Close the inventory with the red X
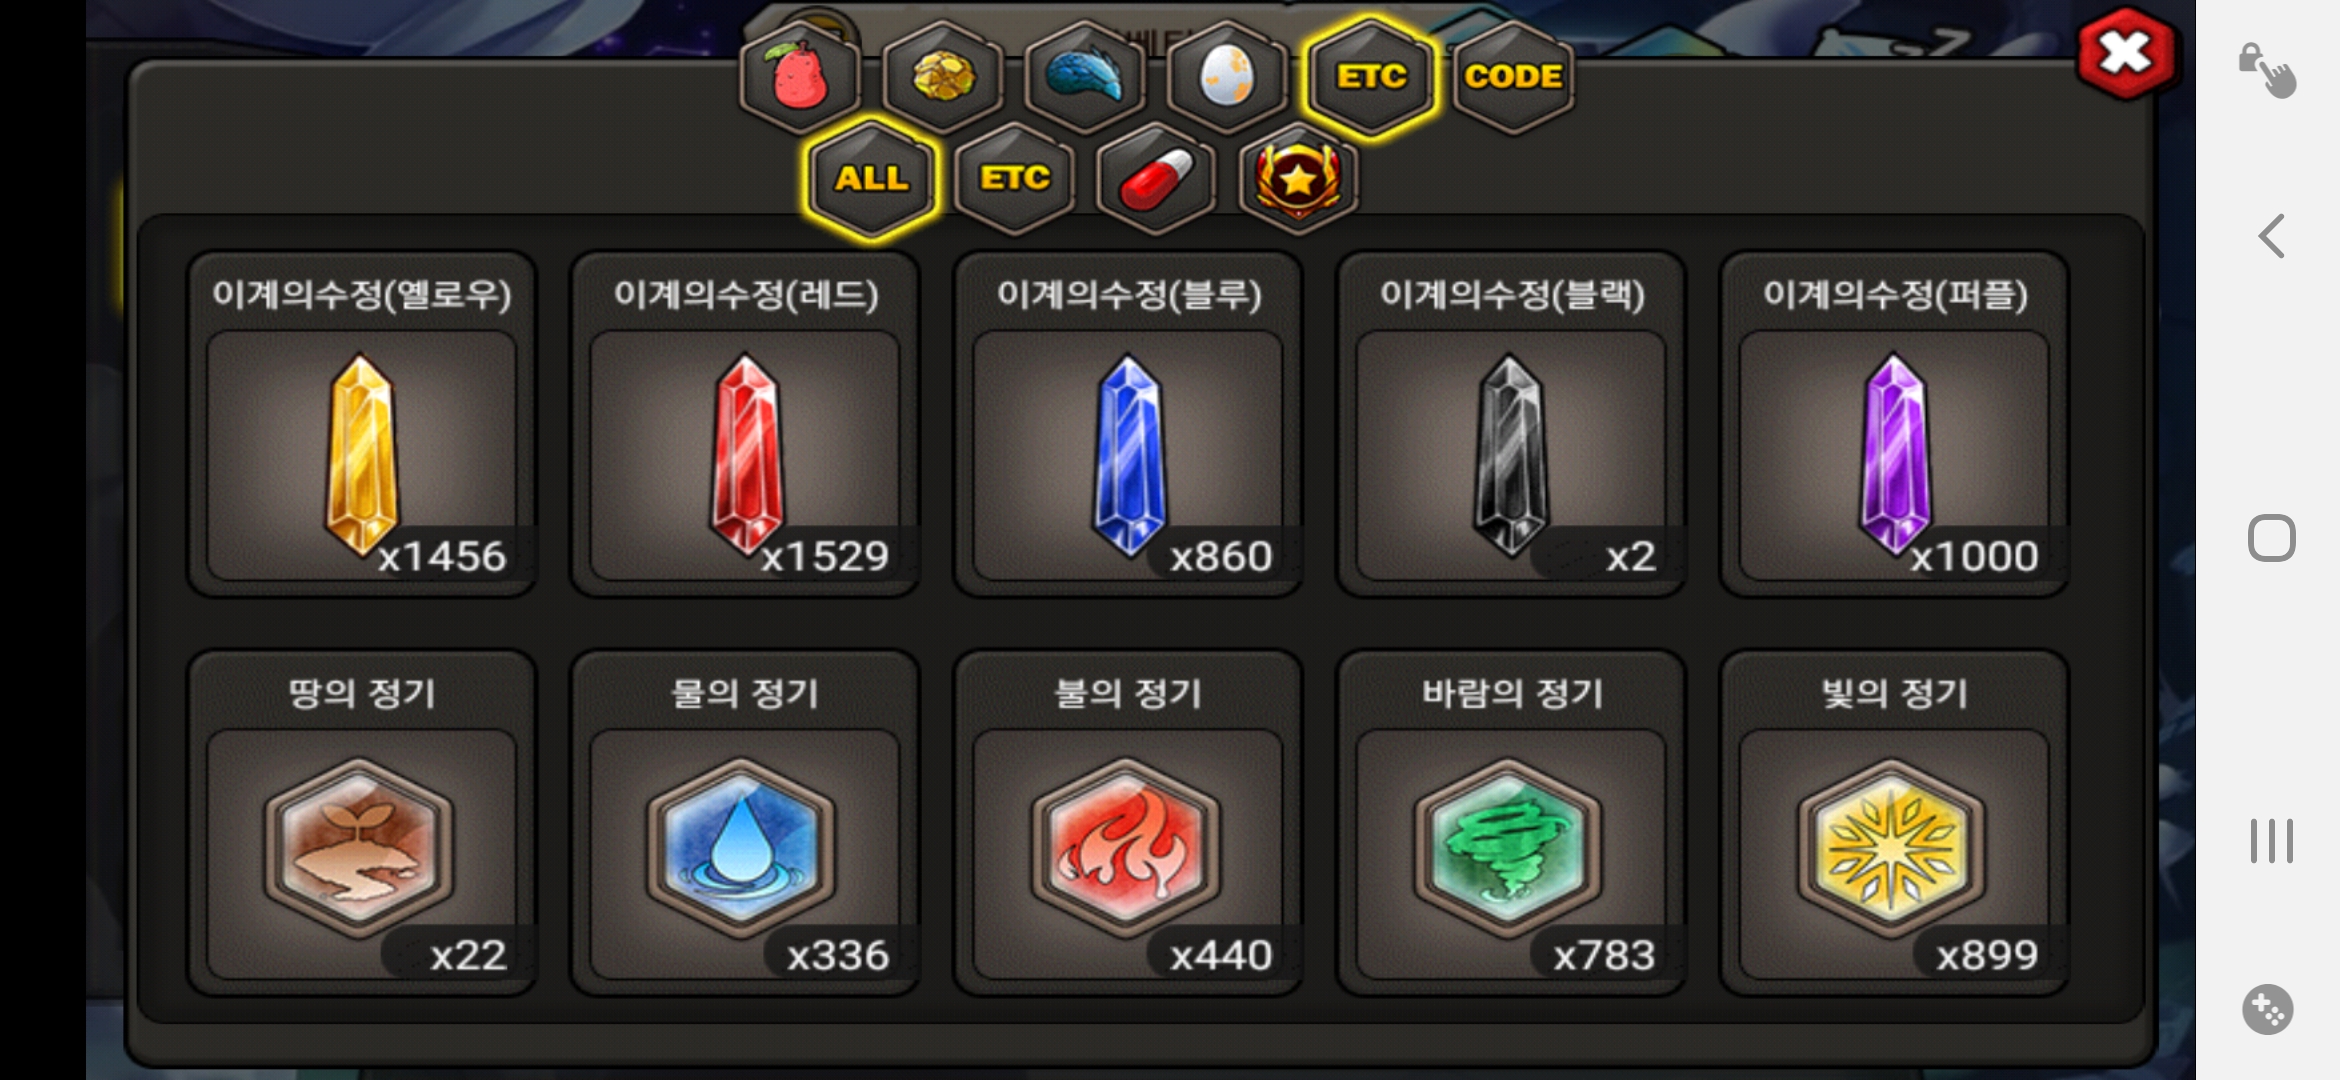Screen dimensions: 2340x1080 (2125, 53)
